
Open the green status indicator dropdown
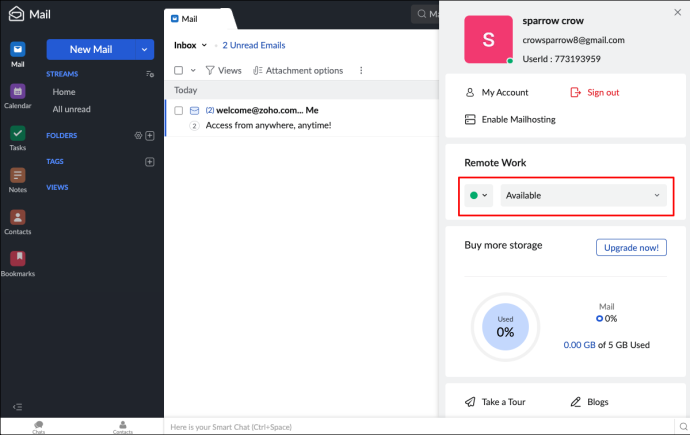(478, 195)
